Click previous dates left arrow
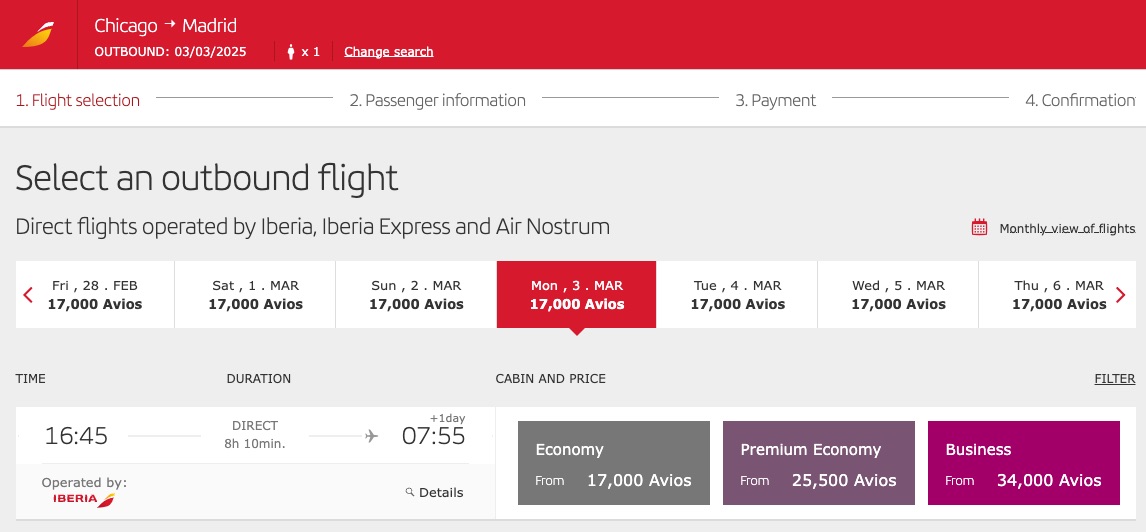1146x532 pixels. tap(28, 295)
